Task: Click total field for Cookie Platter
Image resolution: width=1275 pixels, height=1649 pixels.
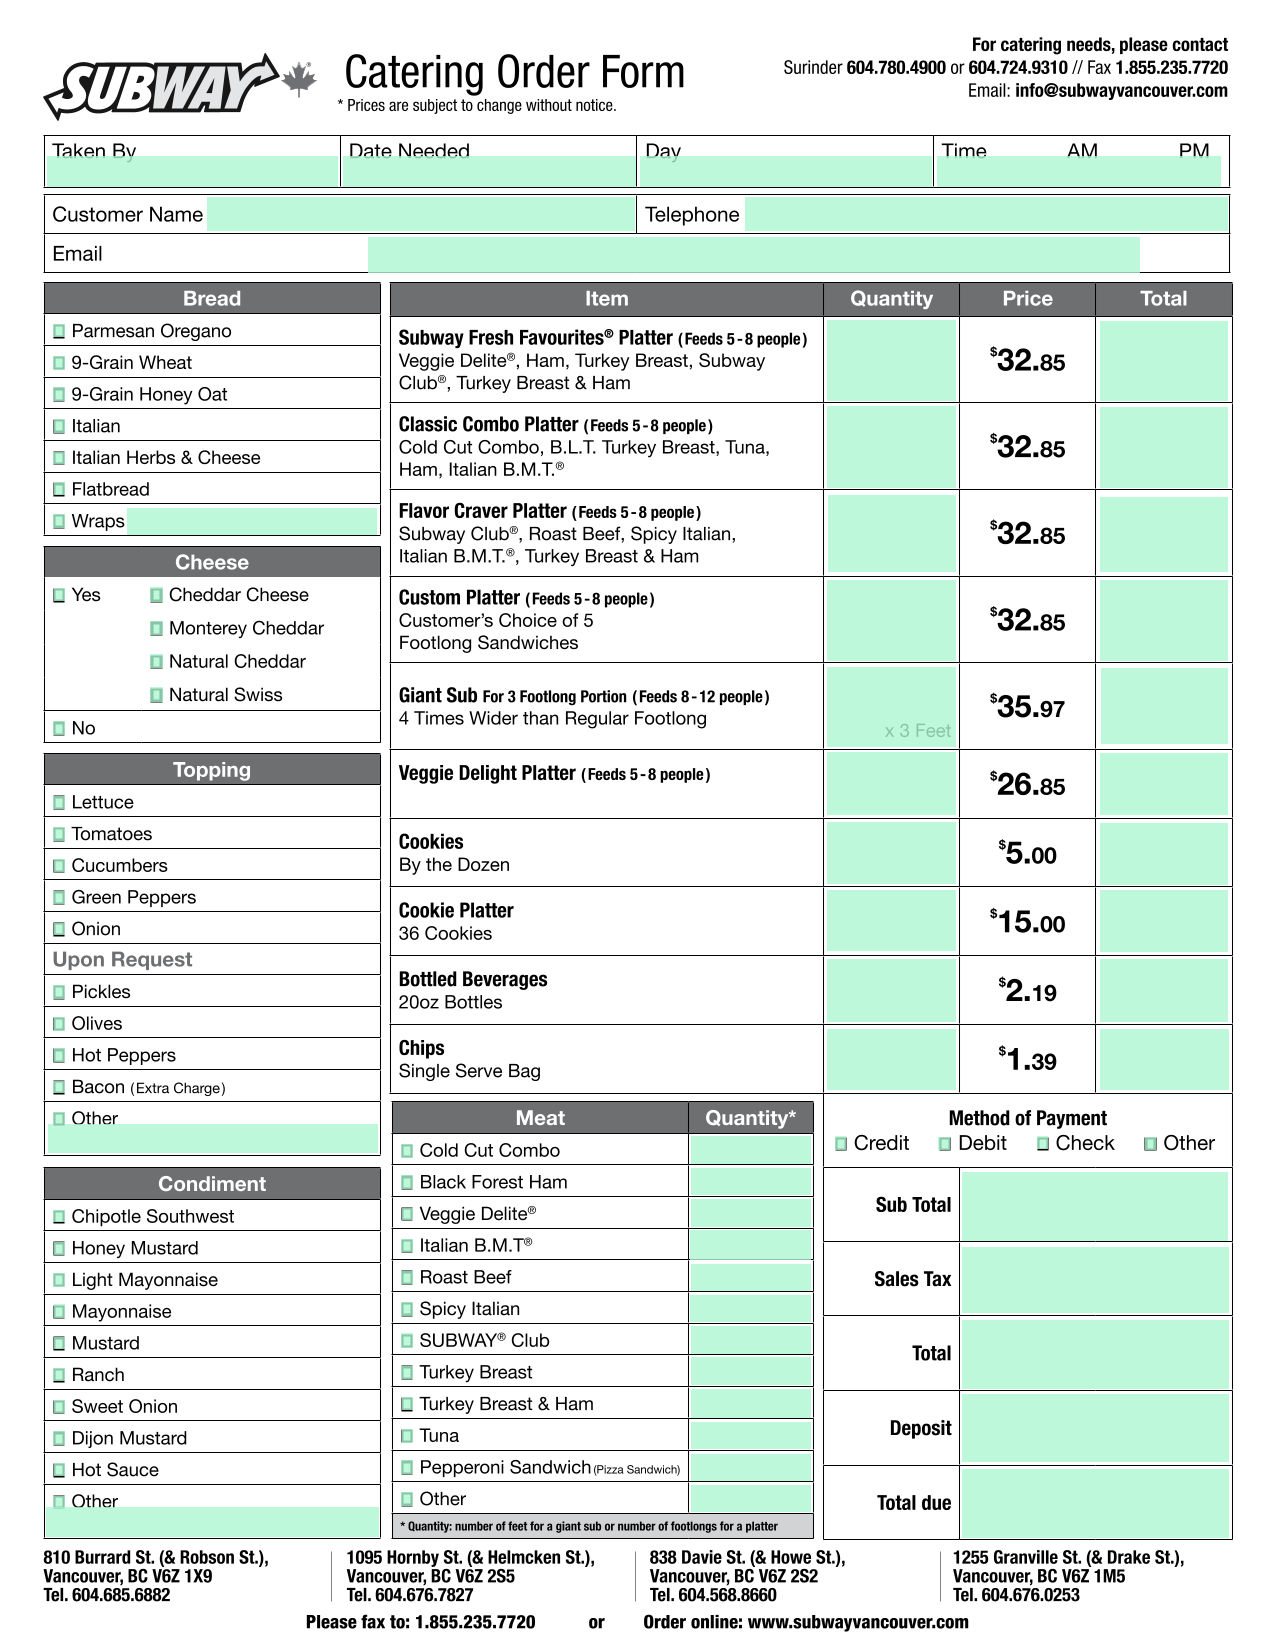Action: (x=1164, y=922)
